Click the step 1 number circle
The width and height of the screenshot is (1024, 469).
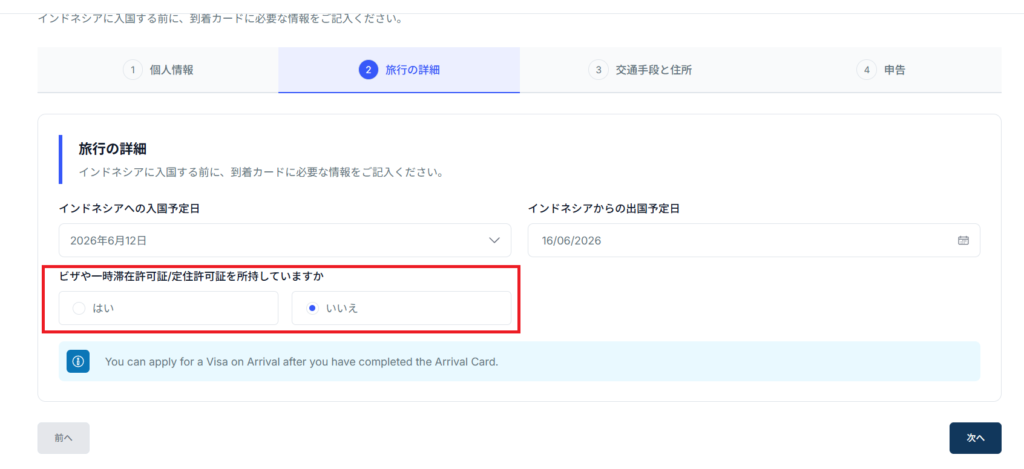(133, 70)
